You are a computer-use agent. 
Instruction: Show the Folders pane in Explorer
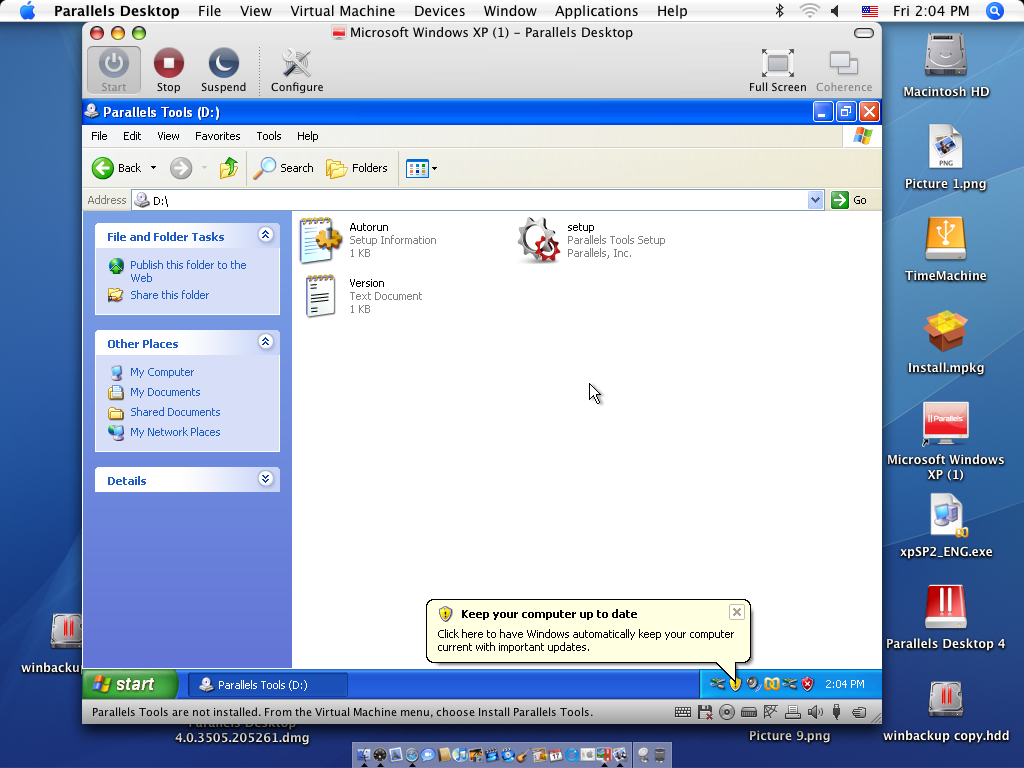coord(357,168)
